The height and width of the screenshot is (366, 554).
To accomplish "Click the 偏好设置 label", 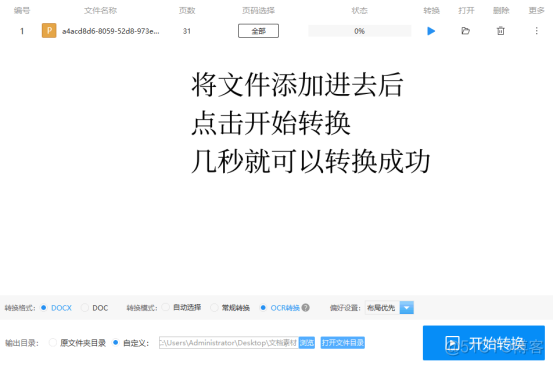I will click(345, 308).
